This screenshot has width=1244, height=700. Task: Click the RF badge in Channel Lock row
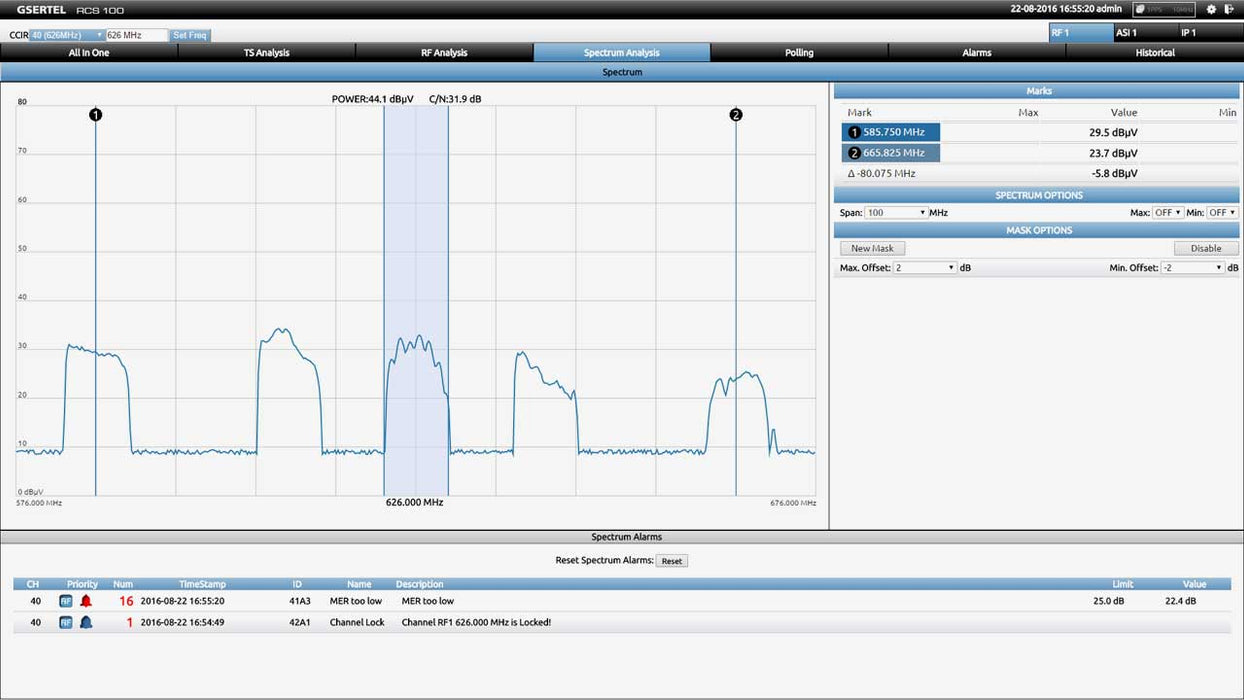66,622
